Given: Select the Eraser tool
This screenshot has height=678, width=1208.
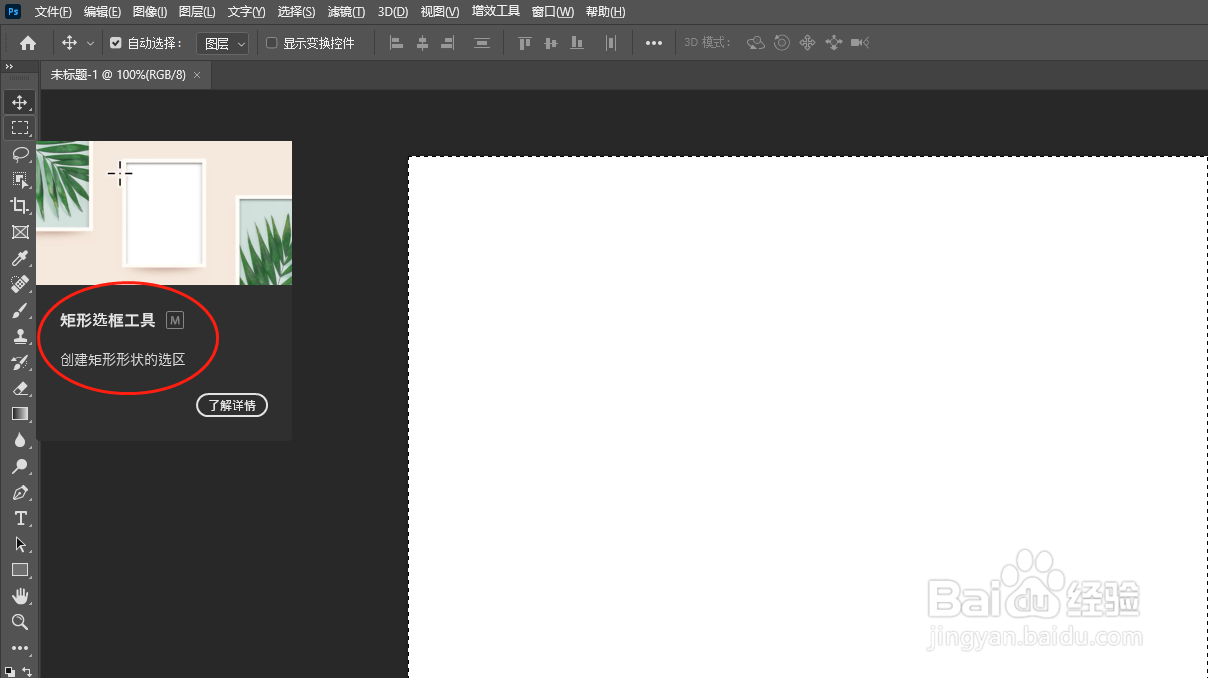Looking at the screenshot, I should click(19, 388).
